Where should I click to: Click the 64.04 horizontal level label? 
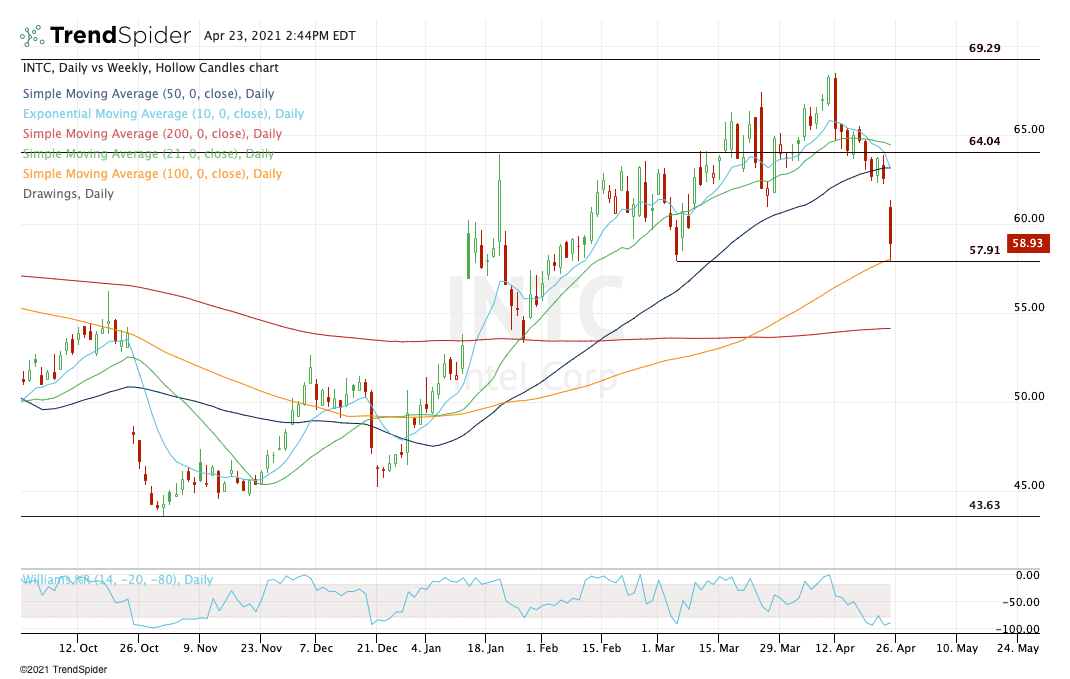pos(985,141)
